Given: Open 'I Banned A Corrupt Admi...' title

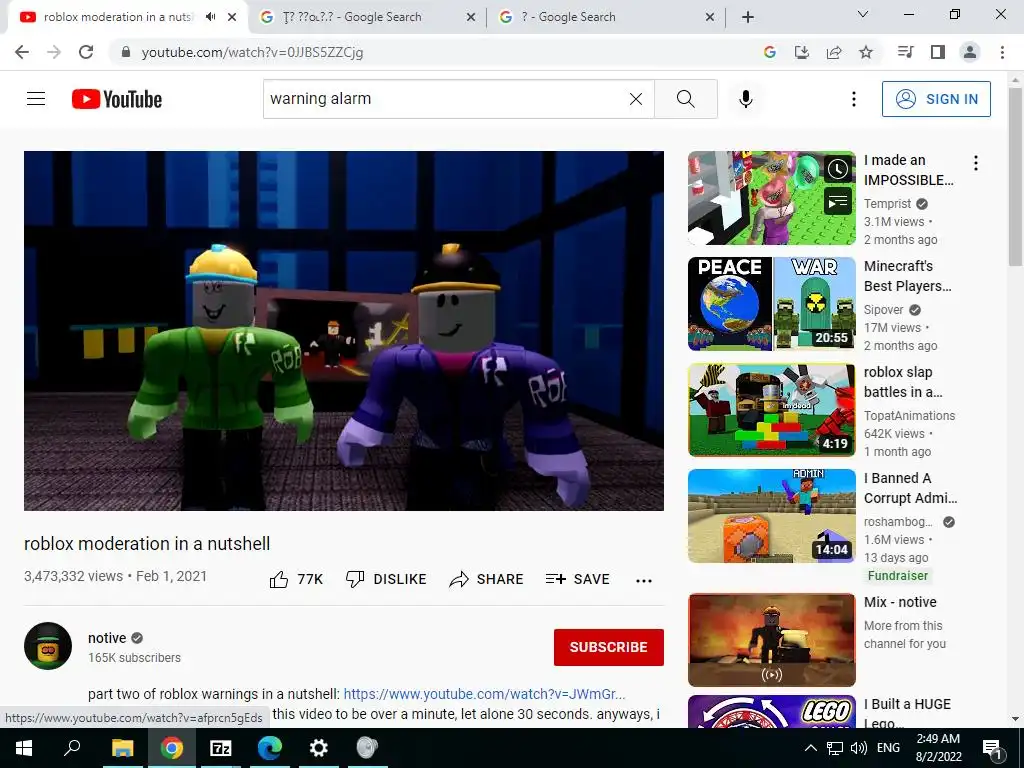Looking at the screenshot, I should click(x=910, y=488).
